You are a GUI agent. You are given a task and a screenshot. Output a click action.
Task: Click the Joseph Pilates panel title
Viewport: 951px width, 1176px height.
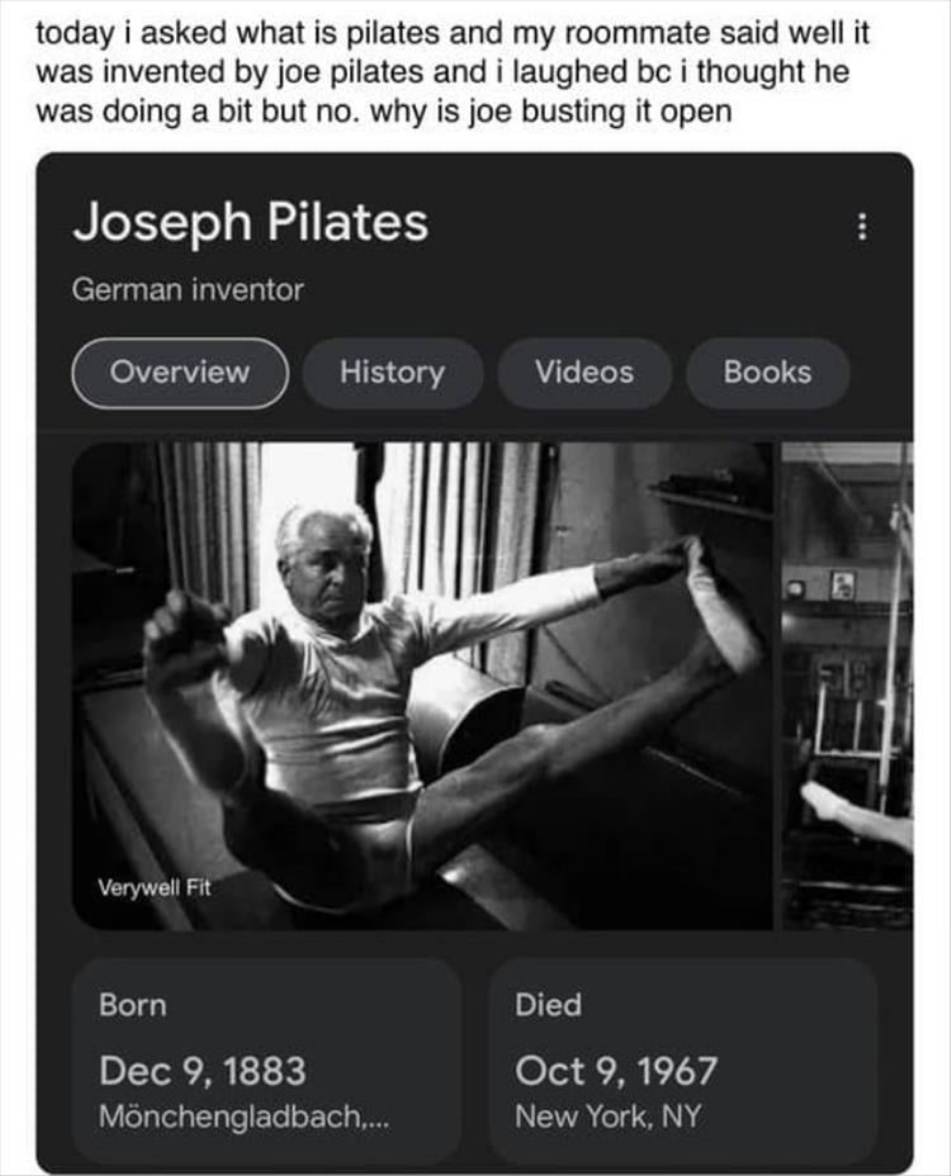250,223
